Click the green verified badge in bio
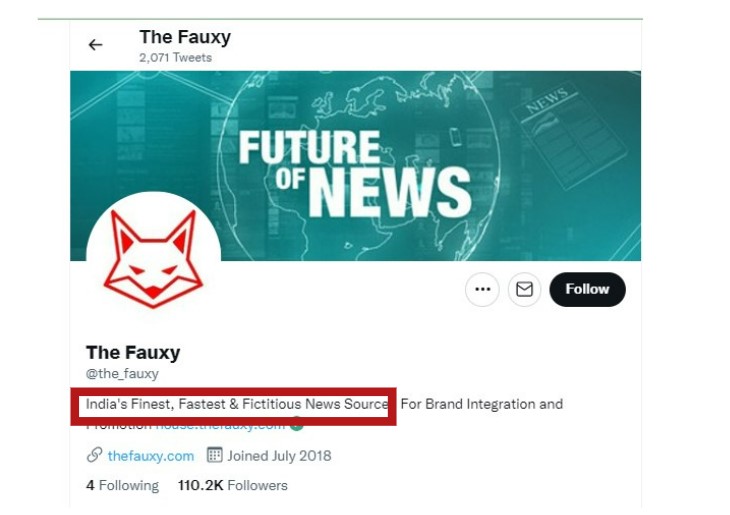This screenshot has width=730, height=515. (296, 424)
